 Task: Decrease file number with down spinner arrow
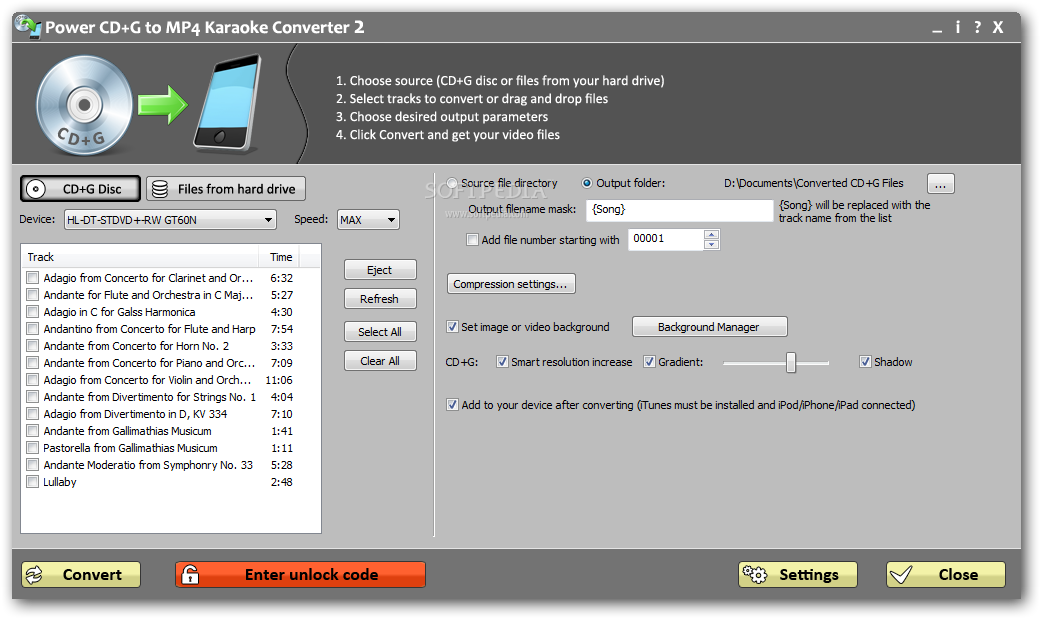[711, 244]
